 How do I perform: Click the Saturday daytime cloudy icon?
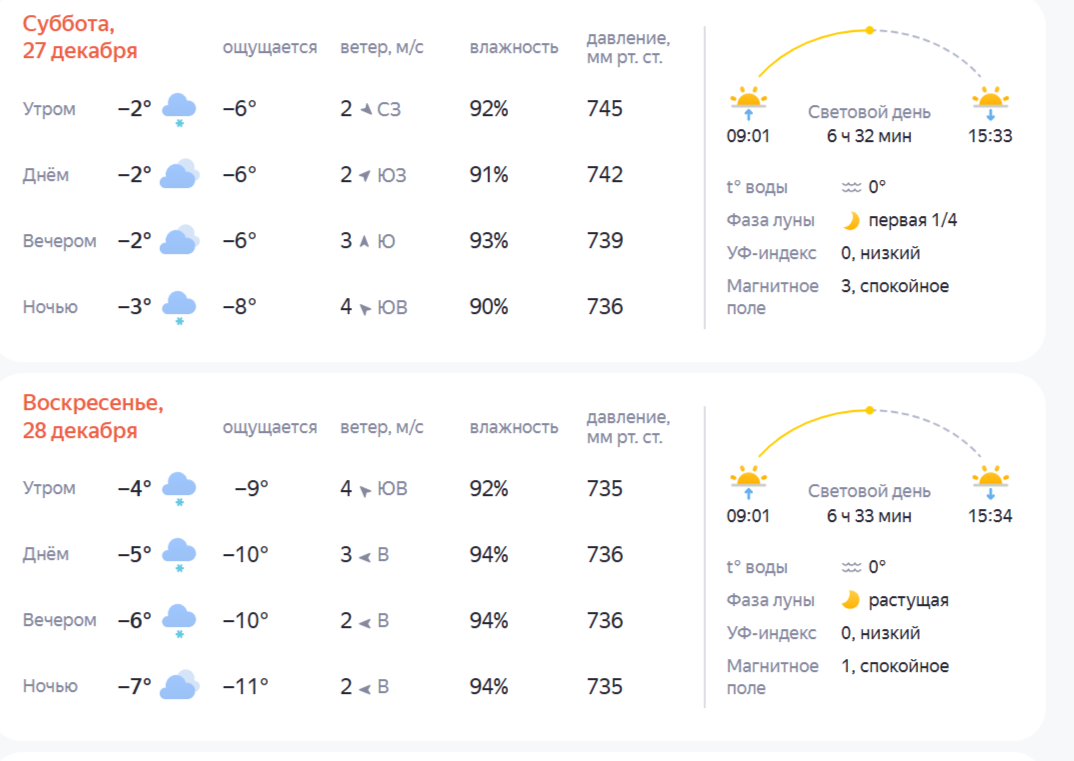(180, 174)
